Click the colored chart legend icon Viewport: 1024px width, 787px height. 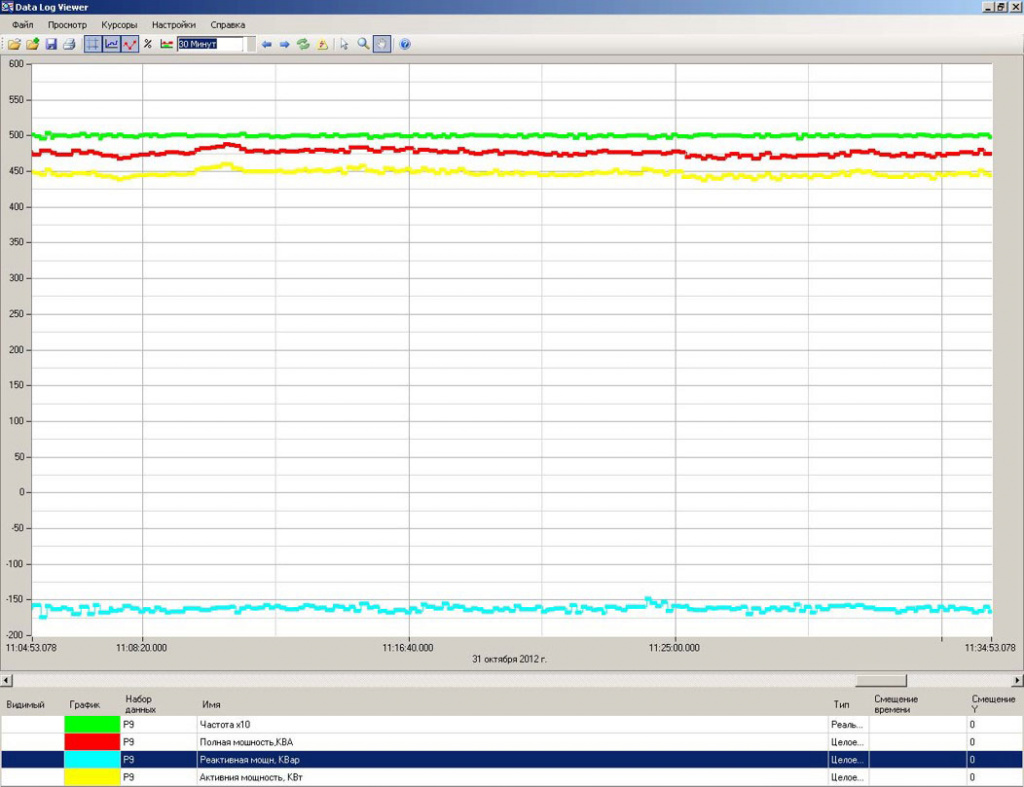(167, 44)
